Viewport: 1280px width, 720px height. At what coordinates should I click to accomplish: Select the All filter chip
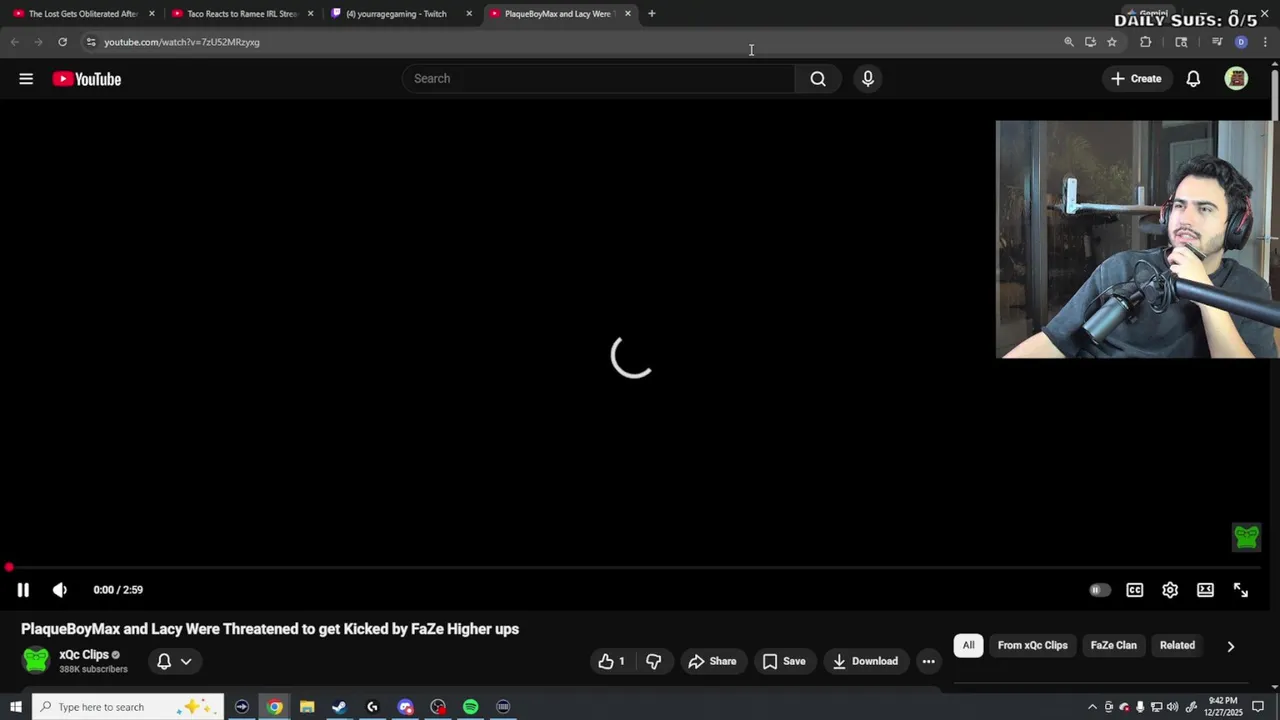(x=968, y=645)
